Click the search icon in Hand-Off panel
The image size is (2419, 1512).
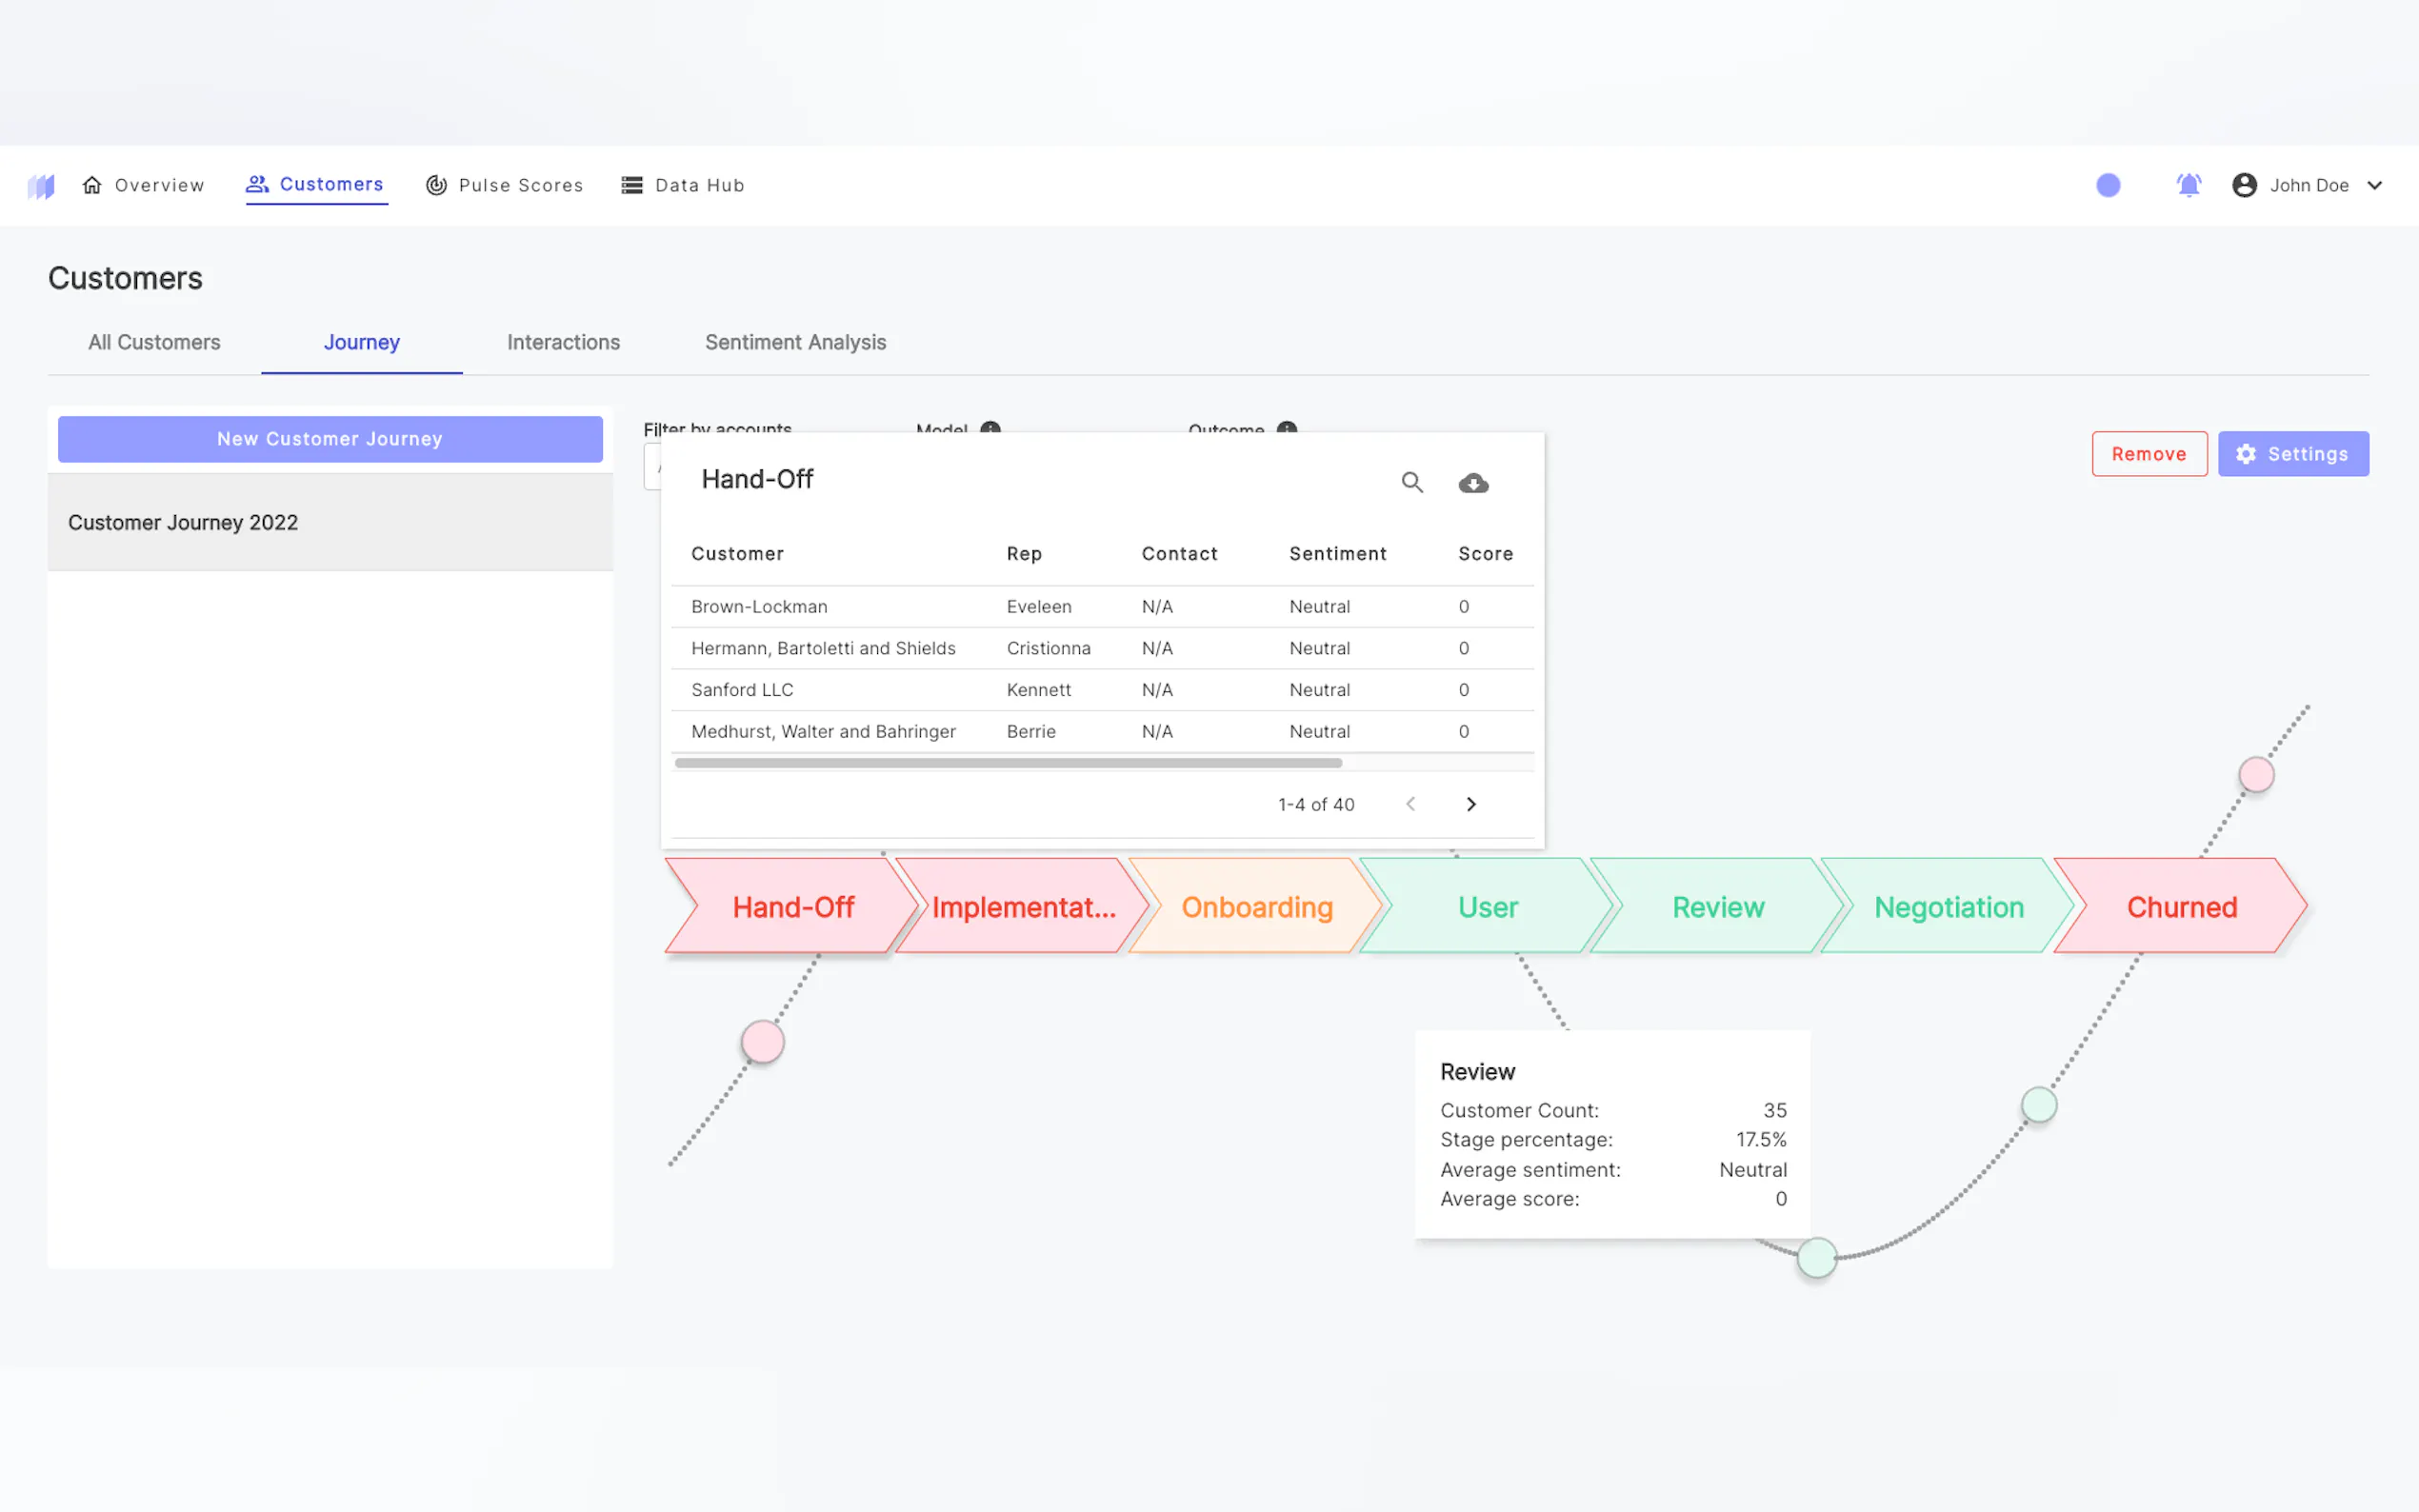[1411, 482]
